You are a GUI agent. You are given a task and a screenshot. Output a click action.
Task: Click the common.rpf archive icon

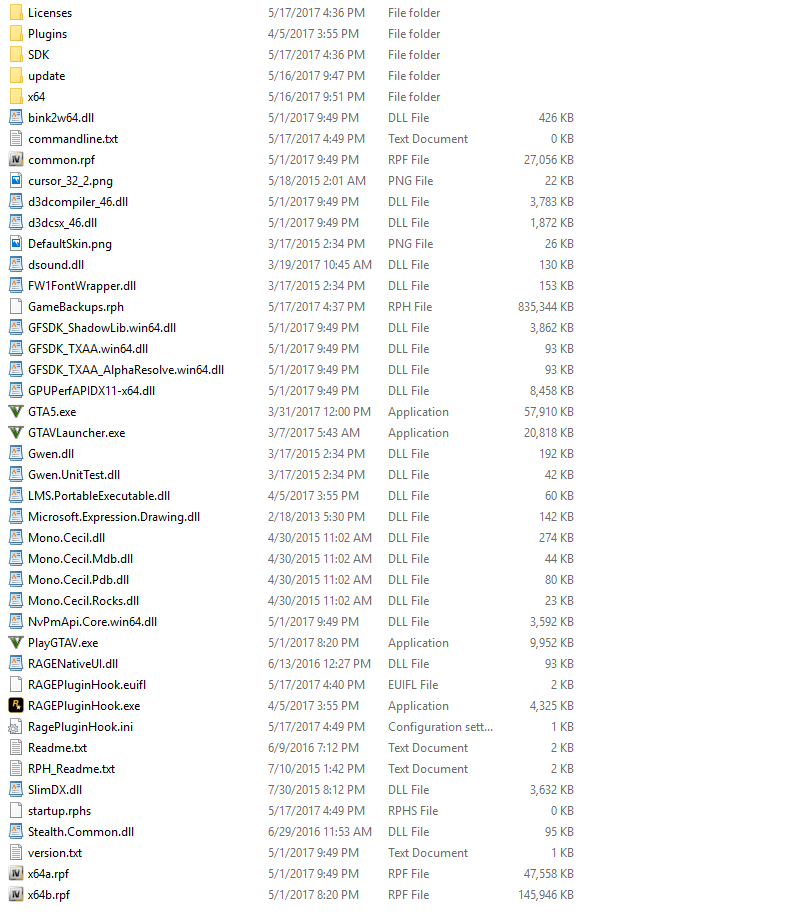pos(16,159)
